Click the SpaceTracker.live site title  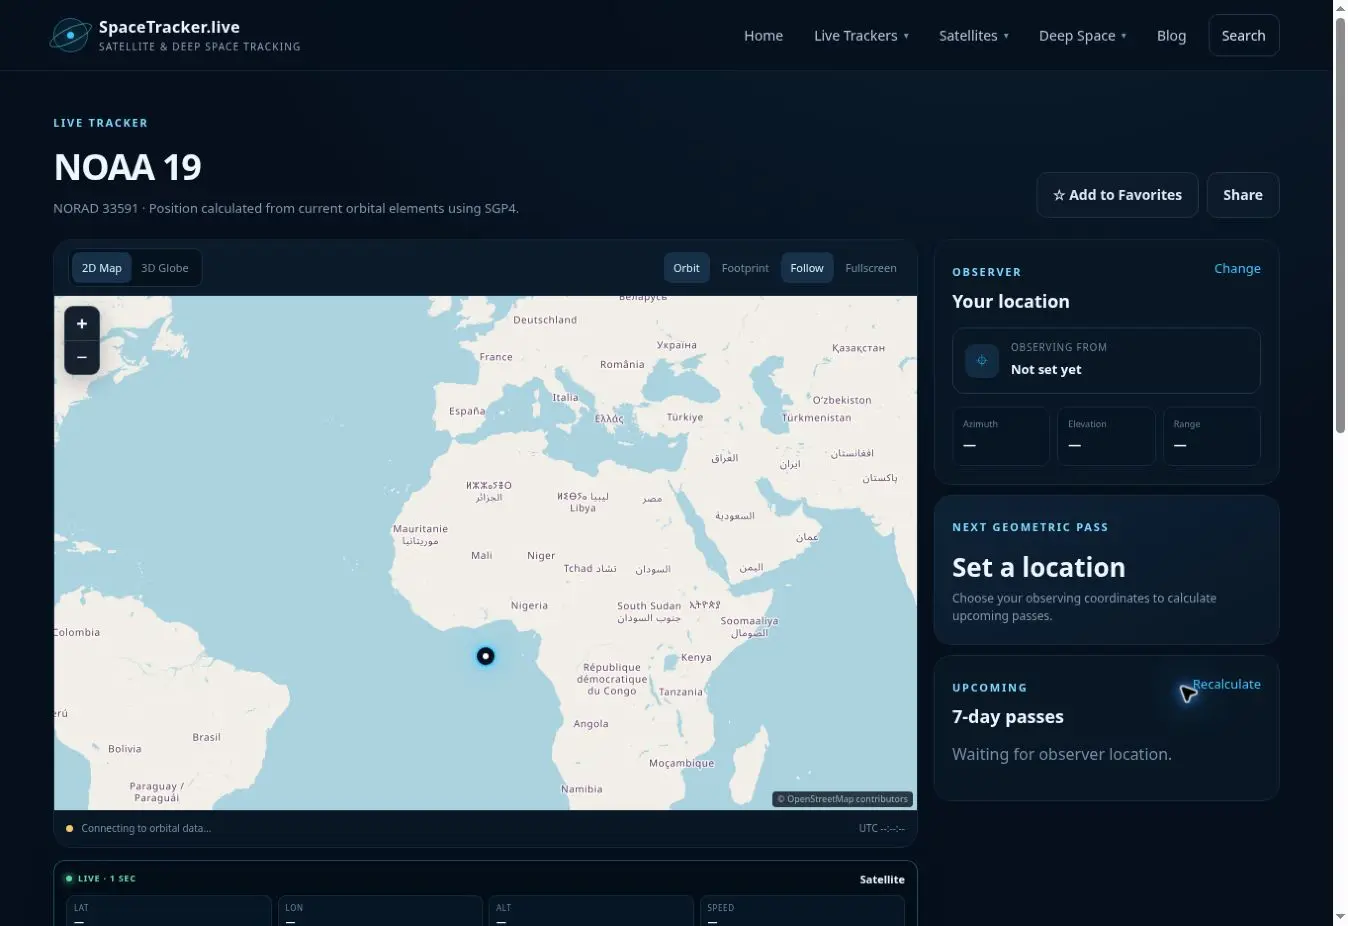tap(169, 27)
